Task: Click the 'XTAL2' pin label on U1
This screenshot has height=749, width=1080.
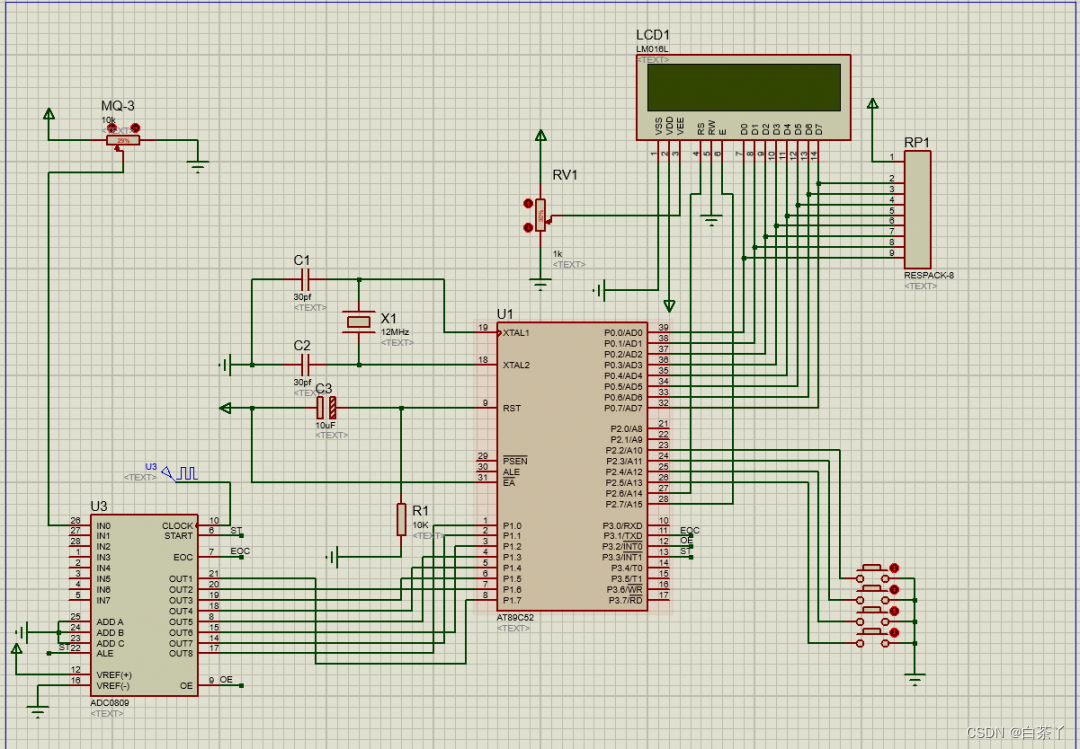Action: [x=516, y=365]
